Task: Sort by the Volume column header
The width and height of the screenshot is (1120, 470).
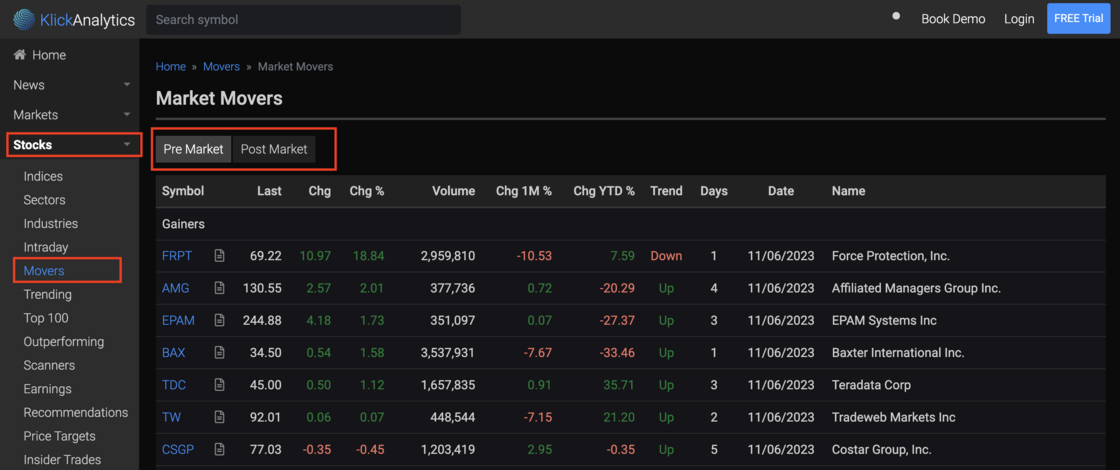Action: point(453,191)
